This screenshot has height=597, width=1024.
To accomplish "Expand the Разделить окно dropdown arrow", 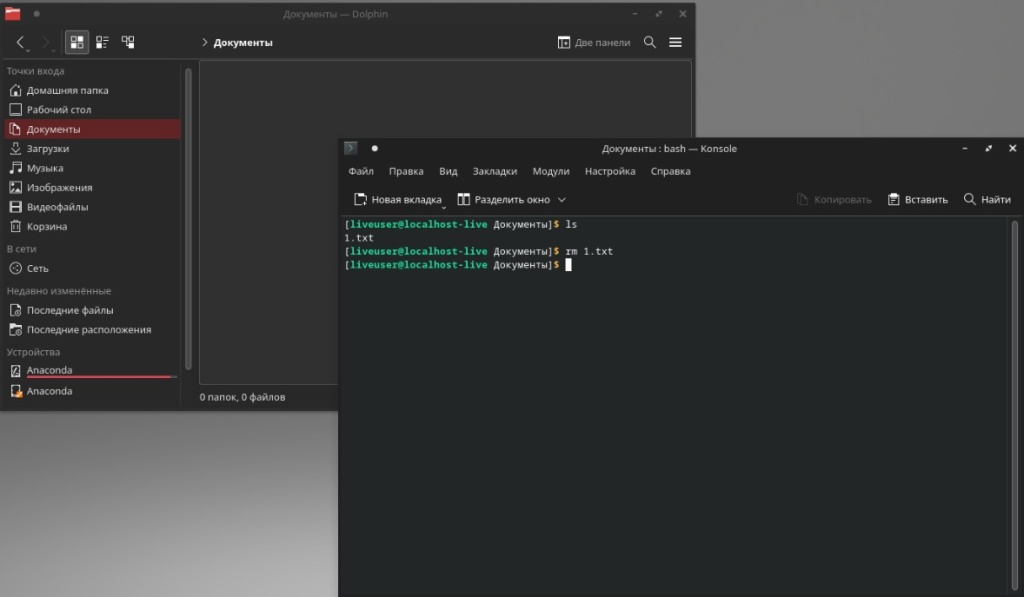I will [x=562, y=199].
